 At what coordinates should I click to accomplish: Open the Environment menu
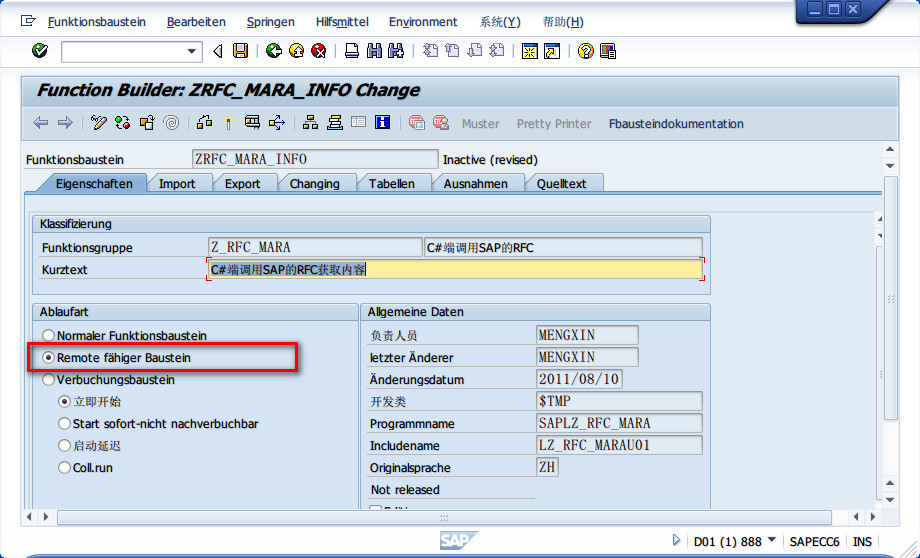click(423, 22)
